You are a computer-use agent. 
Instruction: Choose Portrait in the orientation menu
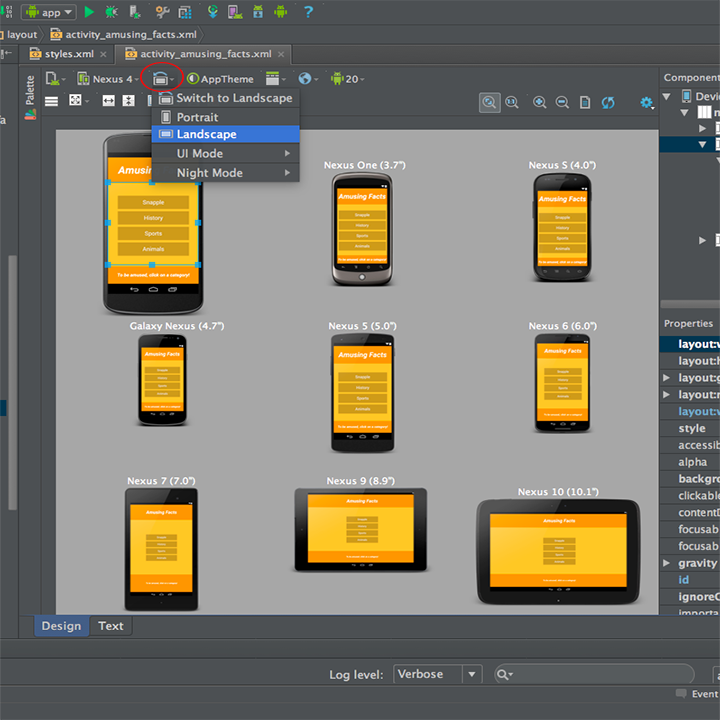tap(197, 117)
